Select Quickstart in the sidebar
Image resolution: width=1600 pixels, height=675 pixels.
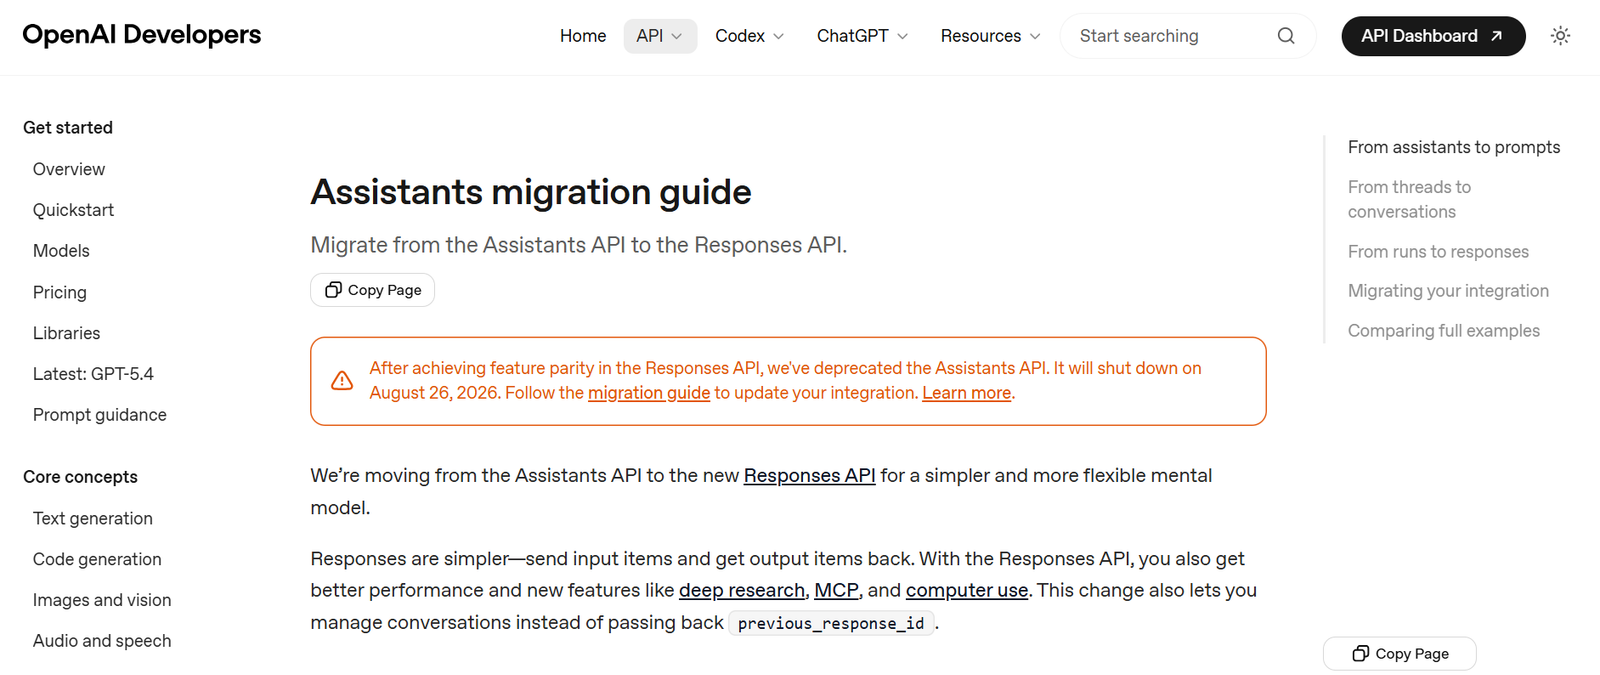click(73, 210)
